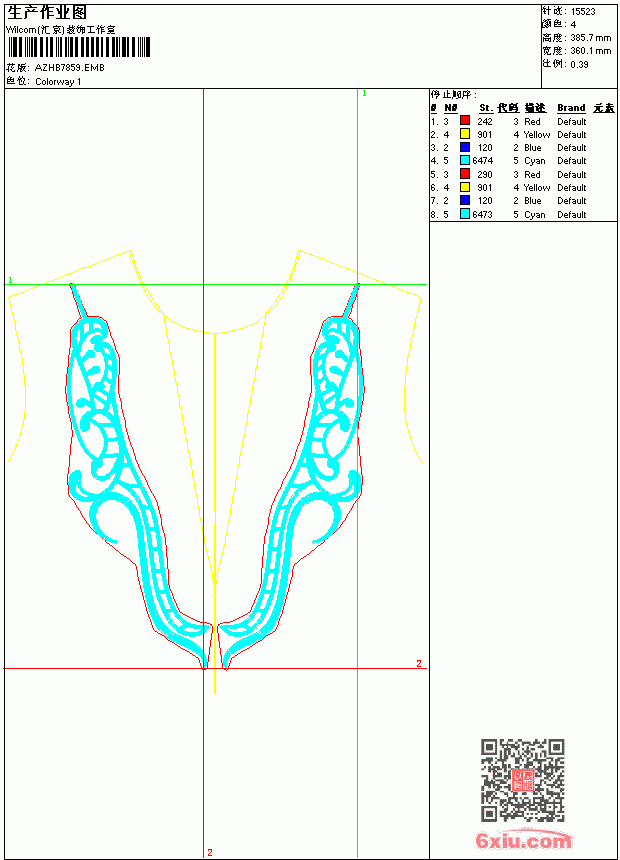Click the St. column header
Viewport: 620px width, 860px height.
[x=486, y=108]
